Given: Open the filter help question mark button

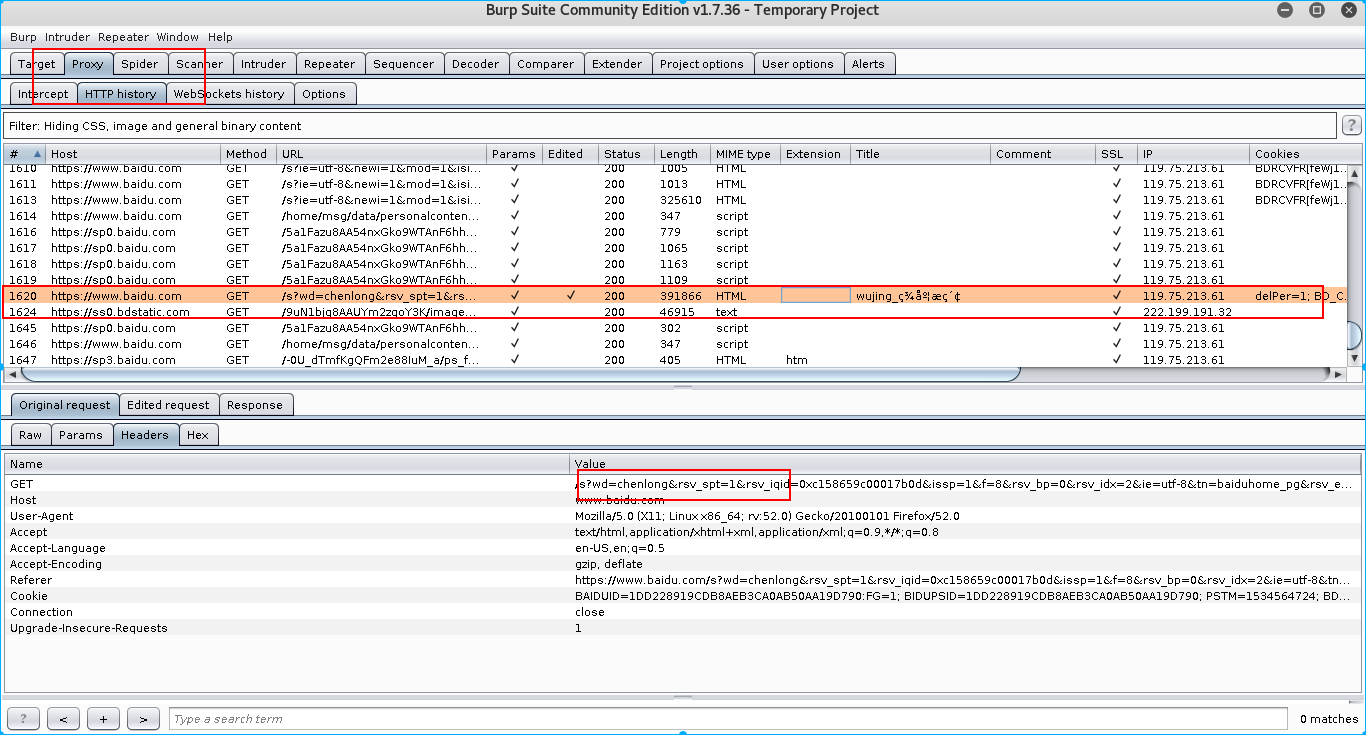Looking at the screenshot, I should pyautogui.click(x=1351, y=126).
